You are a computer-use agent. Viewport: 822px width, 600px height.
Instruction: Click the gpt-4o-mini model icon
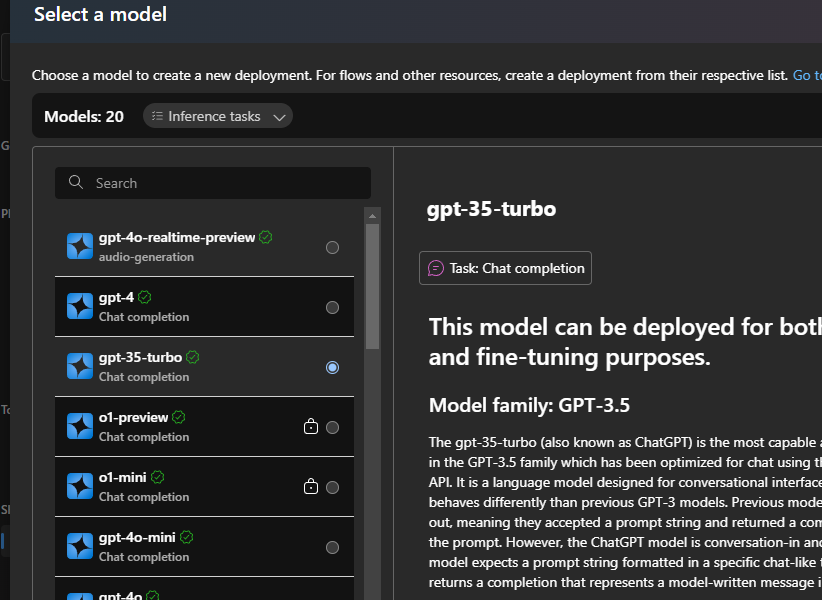(80, 547)
